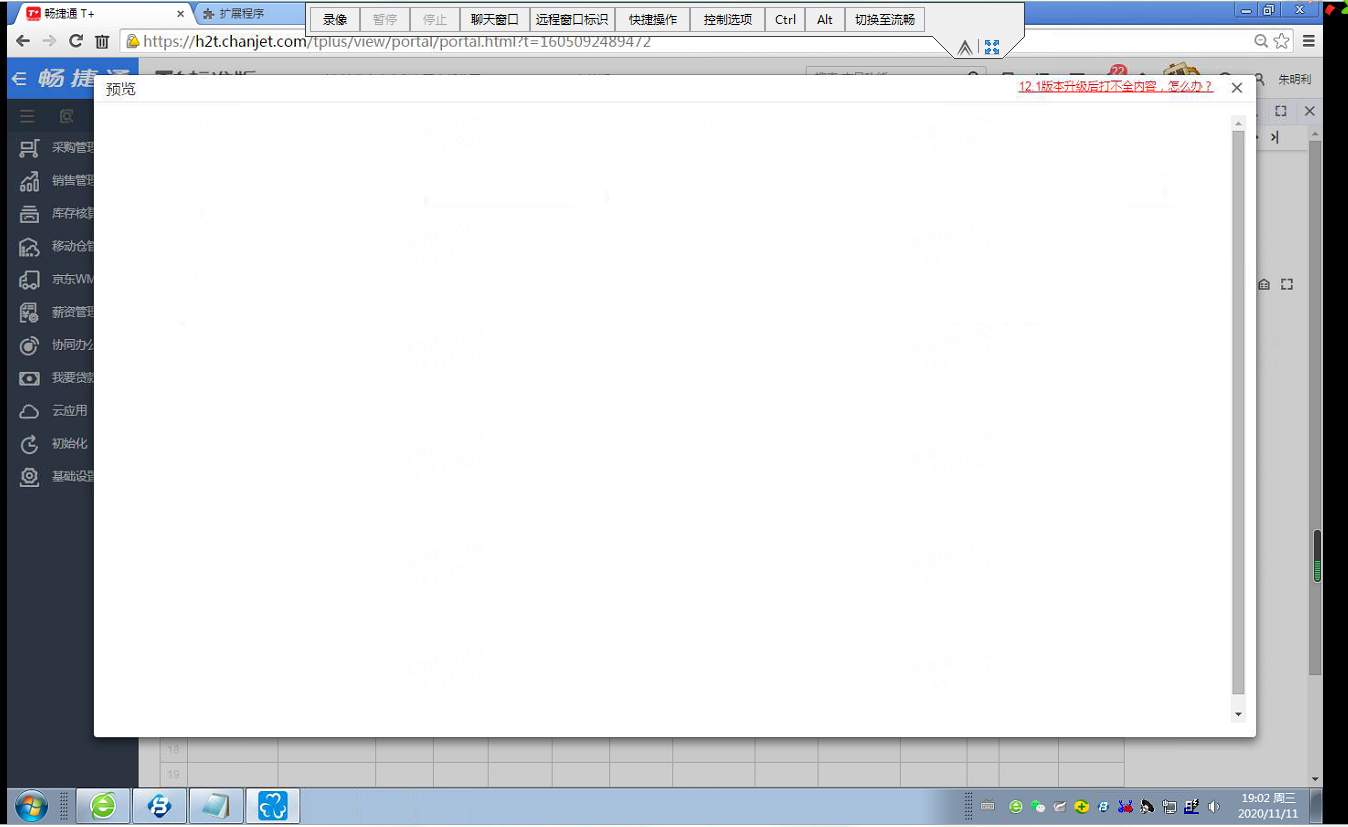Reload the page with the refresh icon
The height and width of the screenshot is (827, 1348).
(x=76, y=41)
